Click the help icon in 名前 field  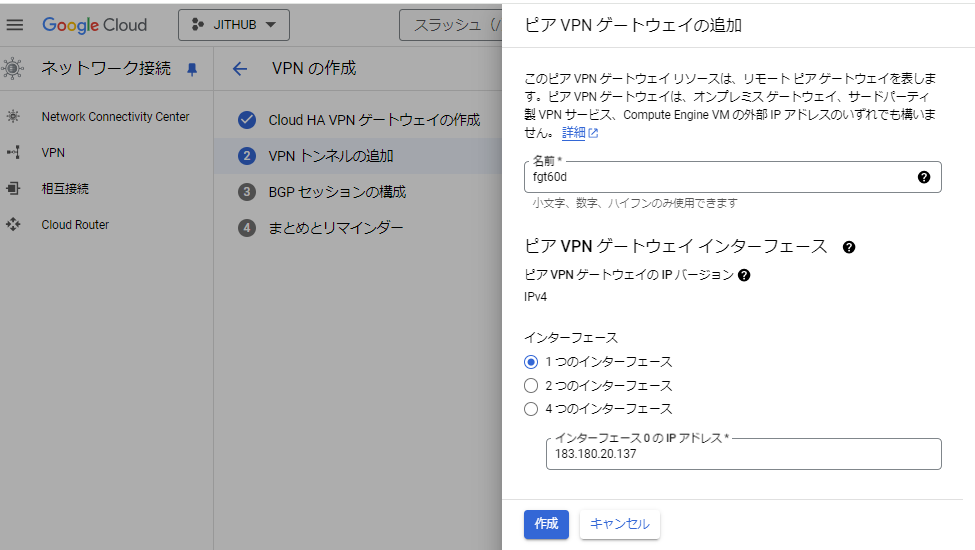(923, 177)
